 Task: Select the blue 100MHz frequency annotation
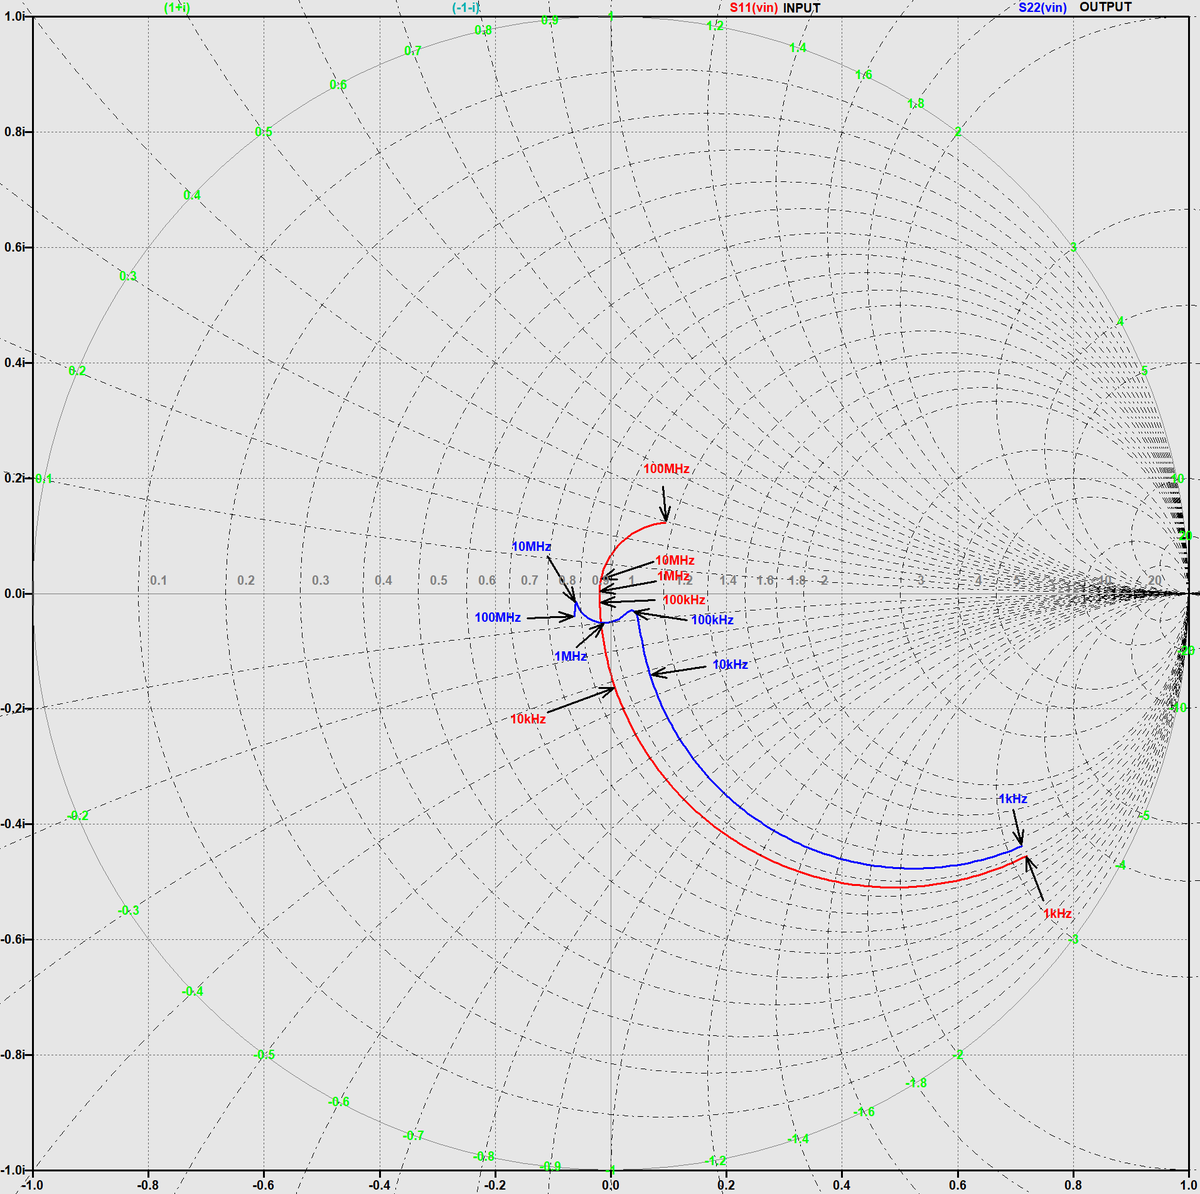point(498,618)
